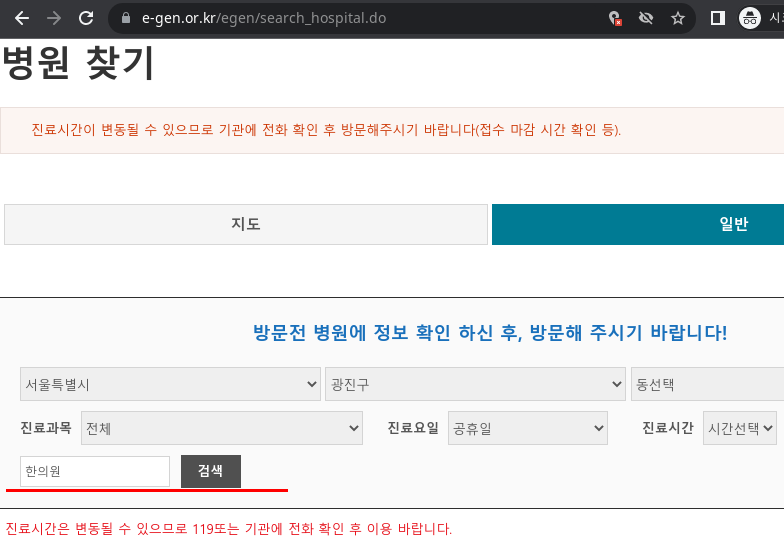Screen dimensions: 784x542
Task: Open the 진료시간 시간선택 dropdown
Action: click(x=740, y=428)
